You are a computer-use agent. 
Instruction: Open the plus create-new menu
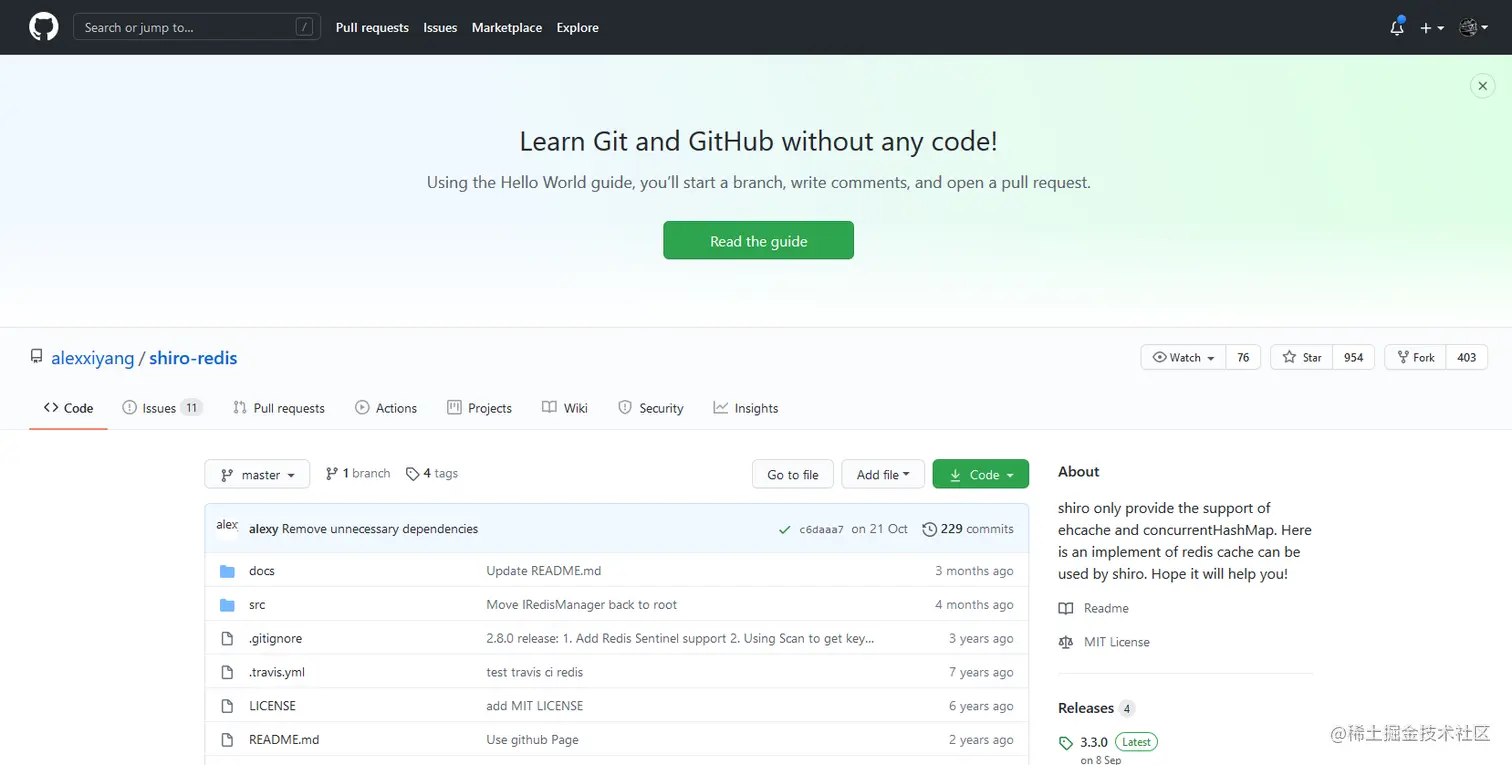(x=1432, y=28)
